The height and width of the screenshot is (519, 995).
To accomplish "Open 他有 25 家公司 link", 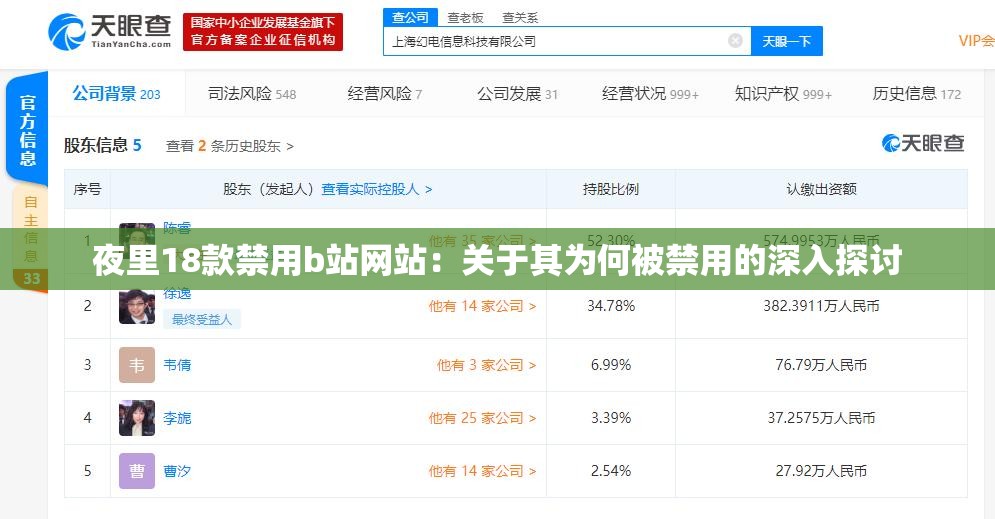I will (x=482, y=418).
